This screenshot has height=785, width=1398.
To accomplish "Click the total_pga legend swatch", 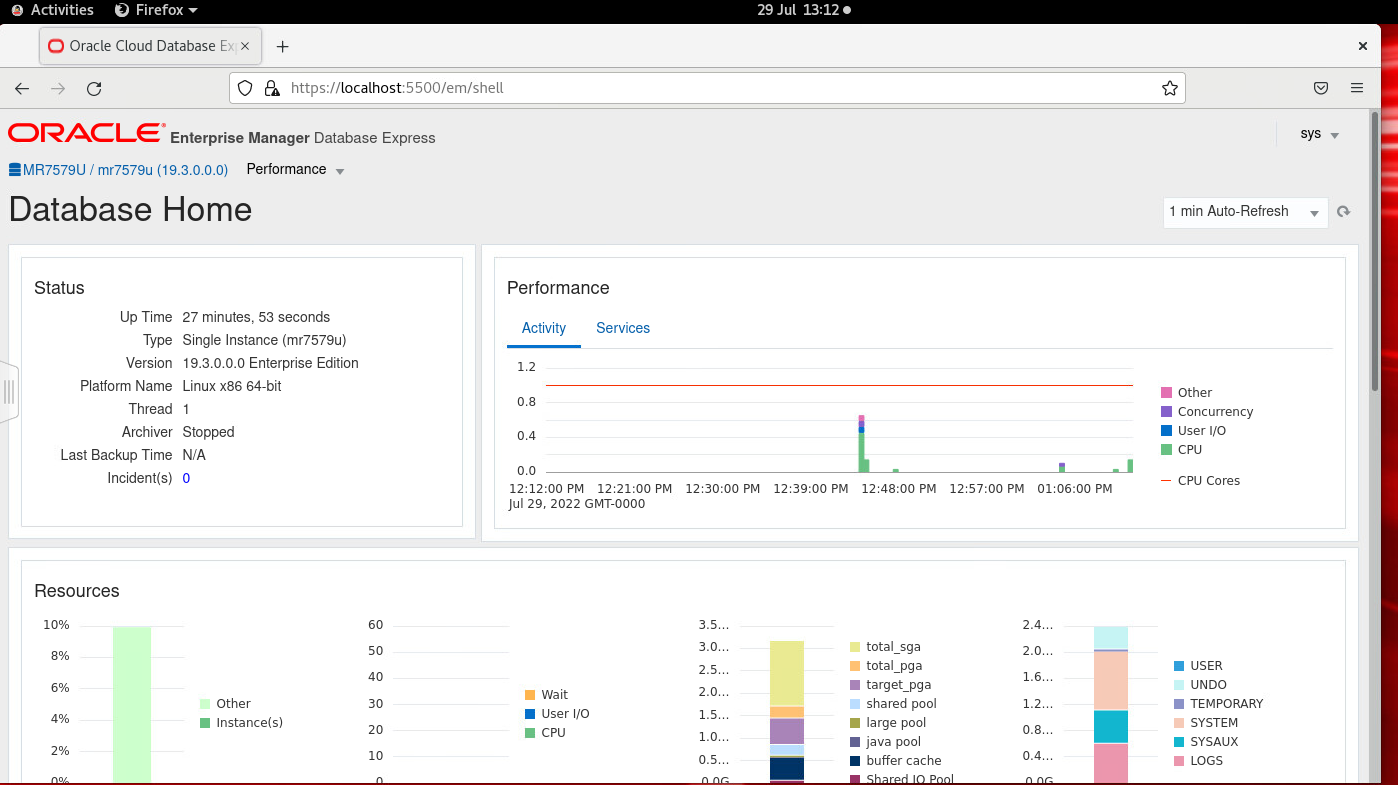I will (855, 666).
